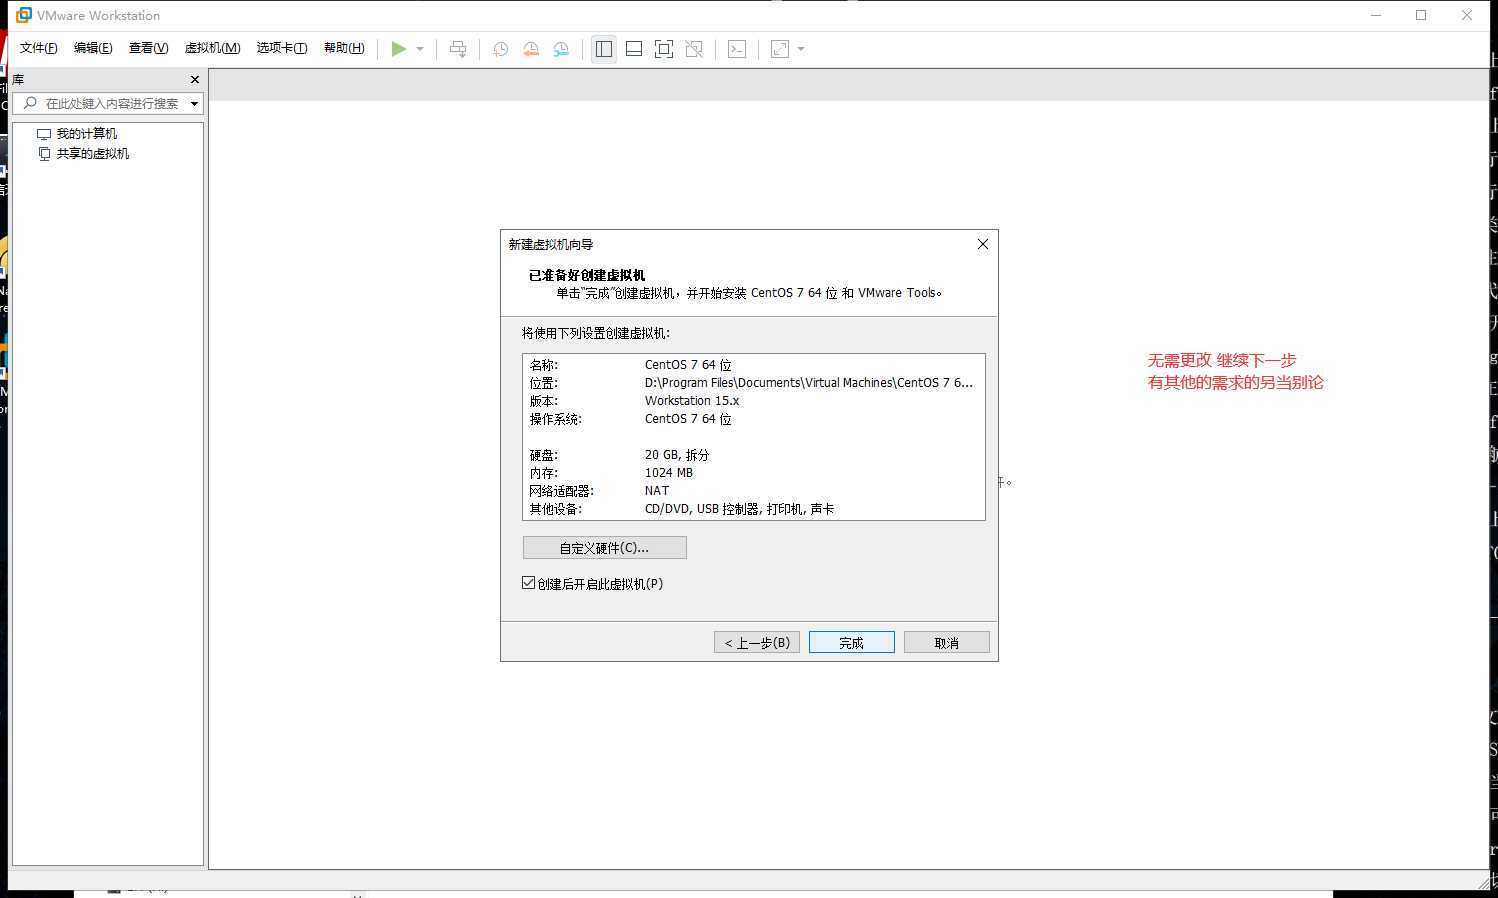Click the Workstation 15.x version text
This screenshot has height=898, width=1498.
coord(692,401)
